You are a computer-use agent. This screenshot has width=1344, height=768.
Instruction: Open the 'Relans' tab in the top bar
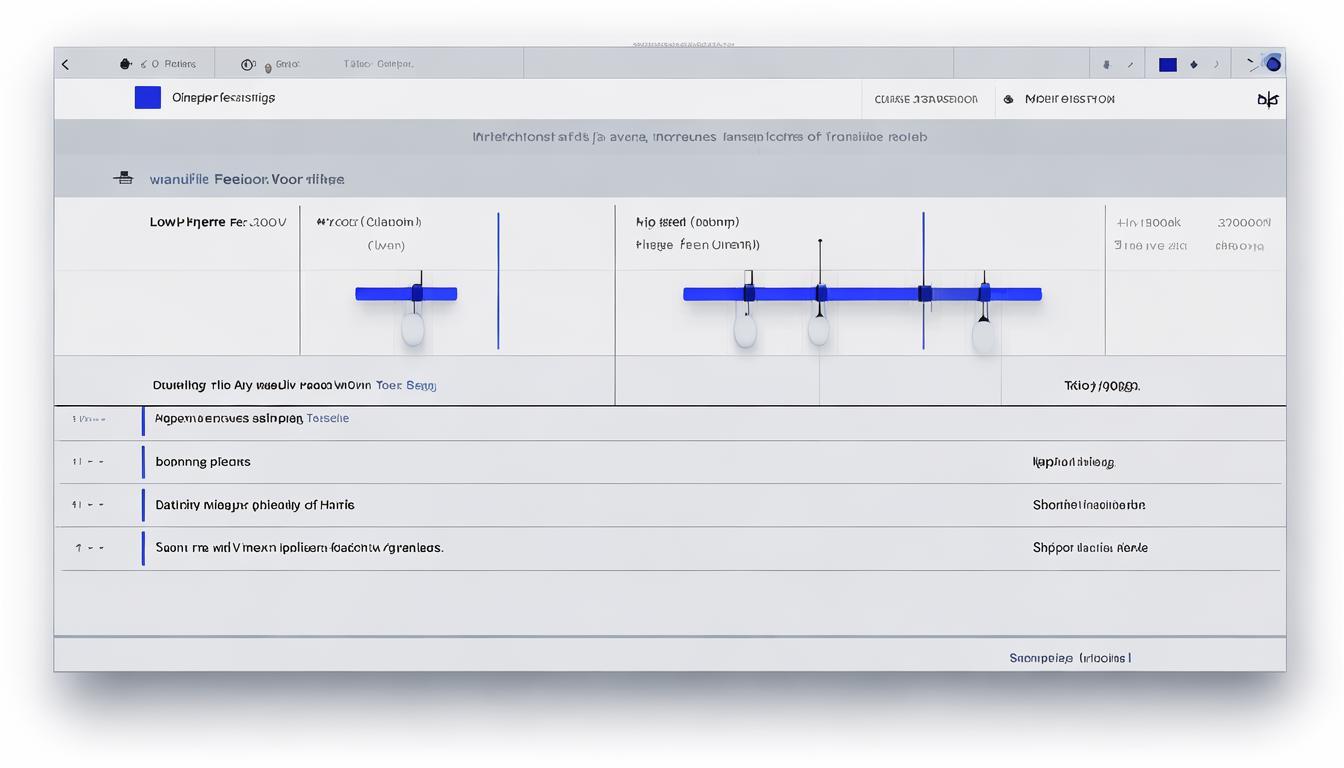179,64
